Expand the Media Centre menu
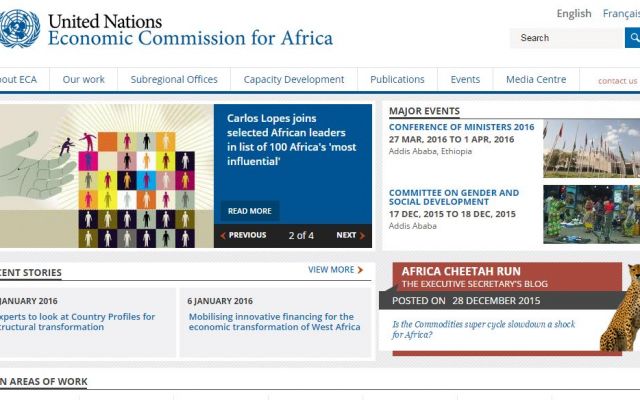 pos(536,79)
